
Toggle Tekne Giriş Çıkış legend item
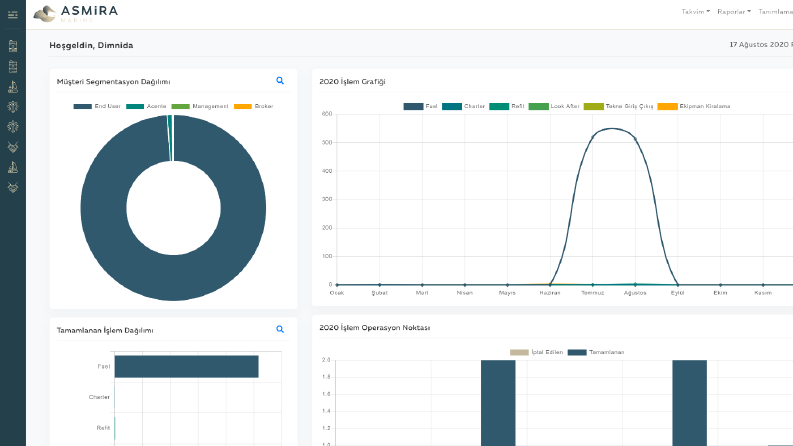[619, 106]
